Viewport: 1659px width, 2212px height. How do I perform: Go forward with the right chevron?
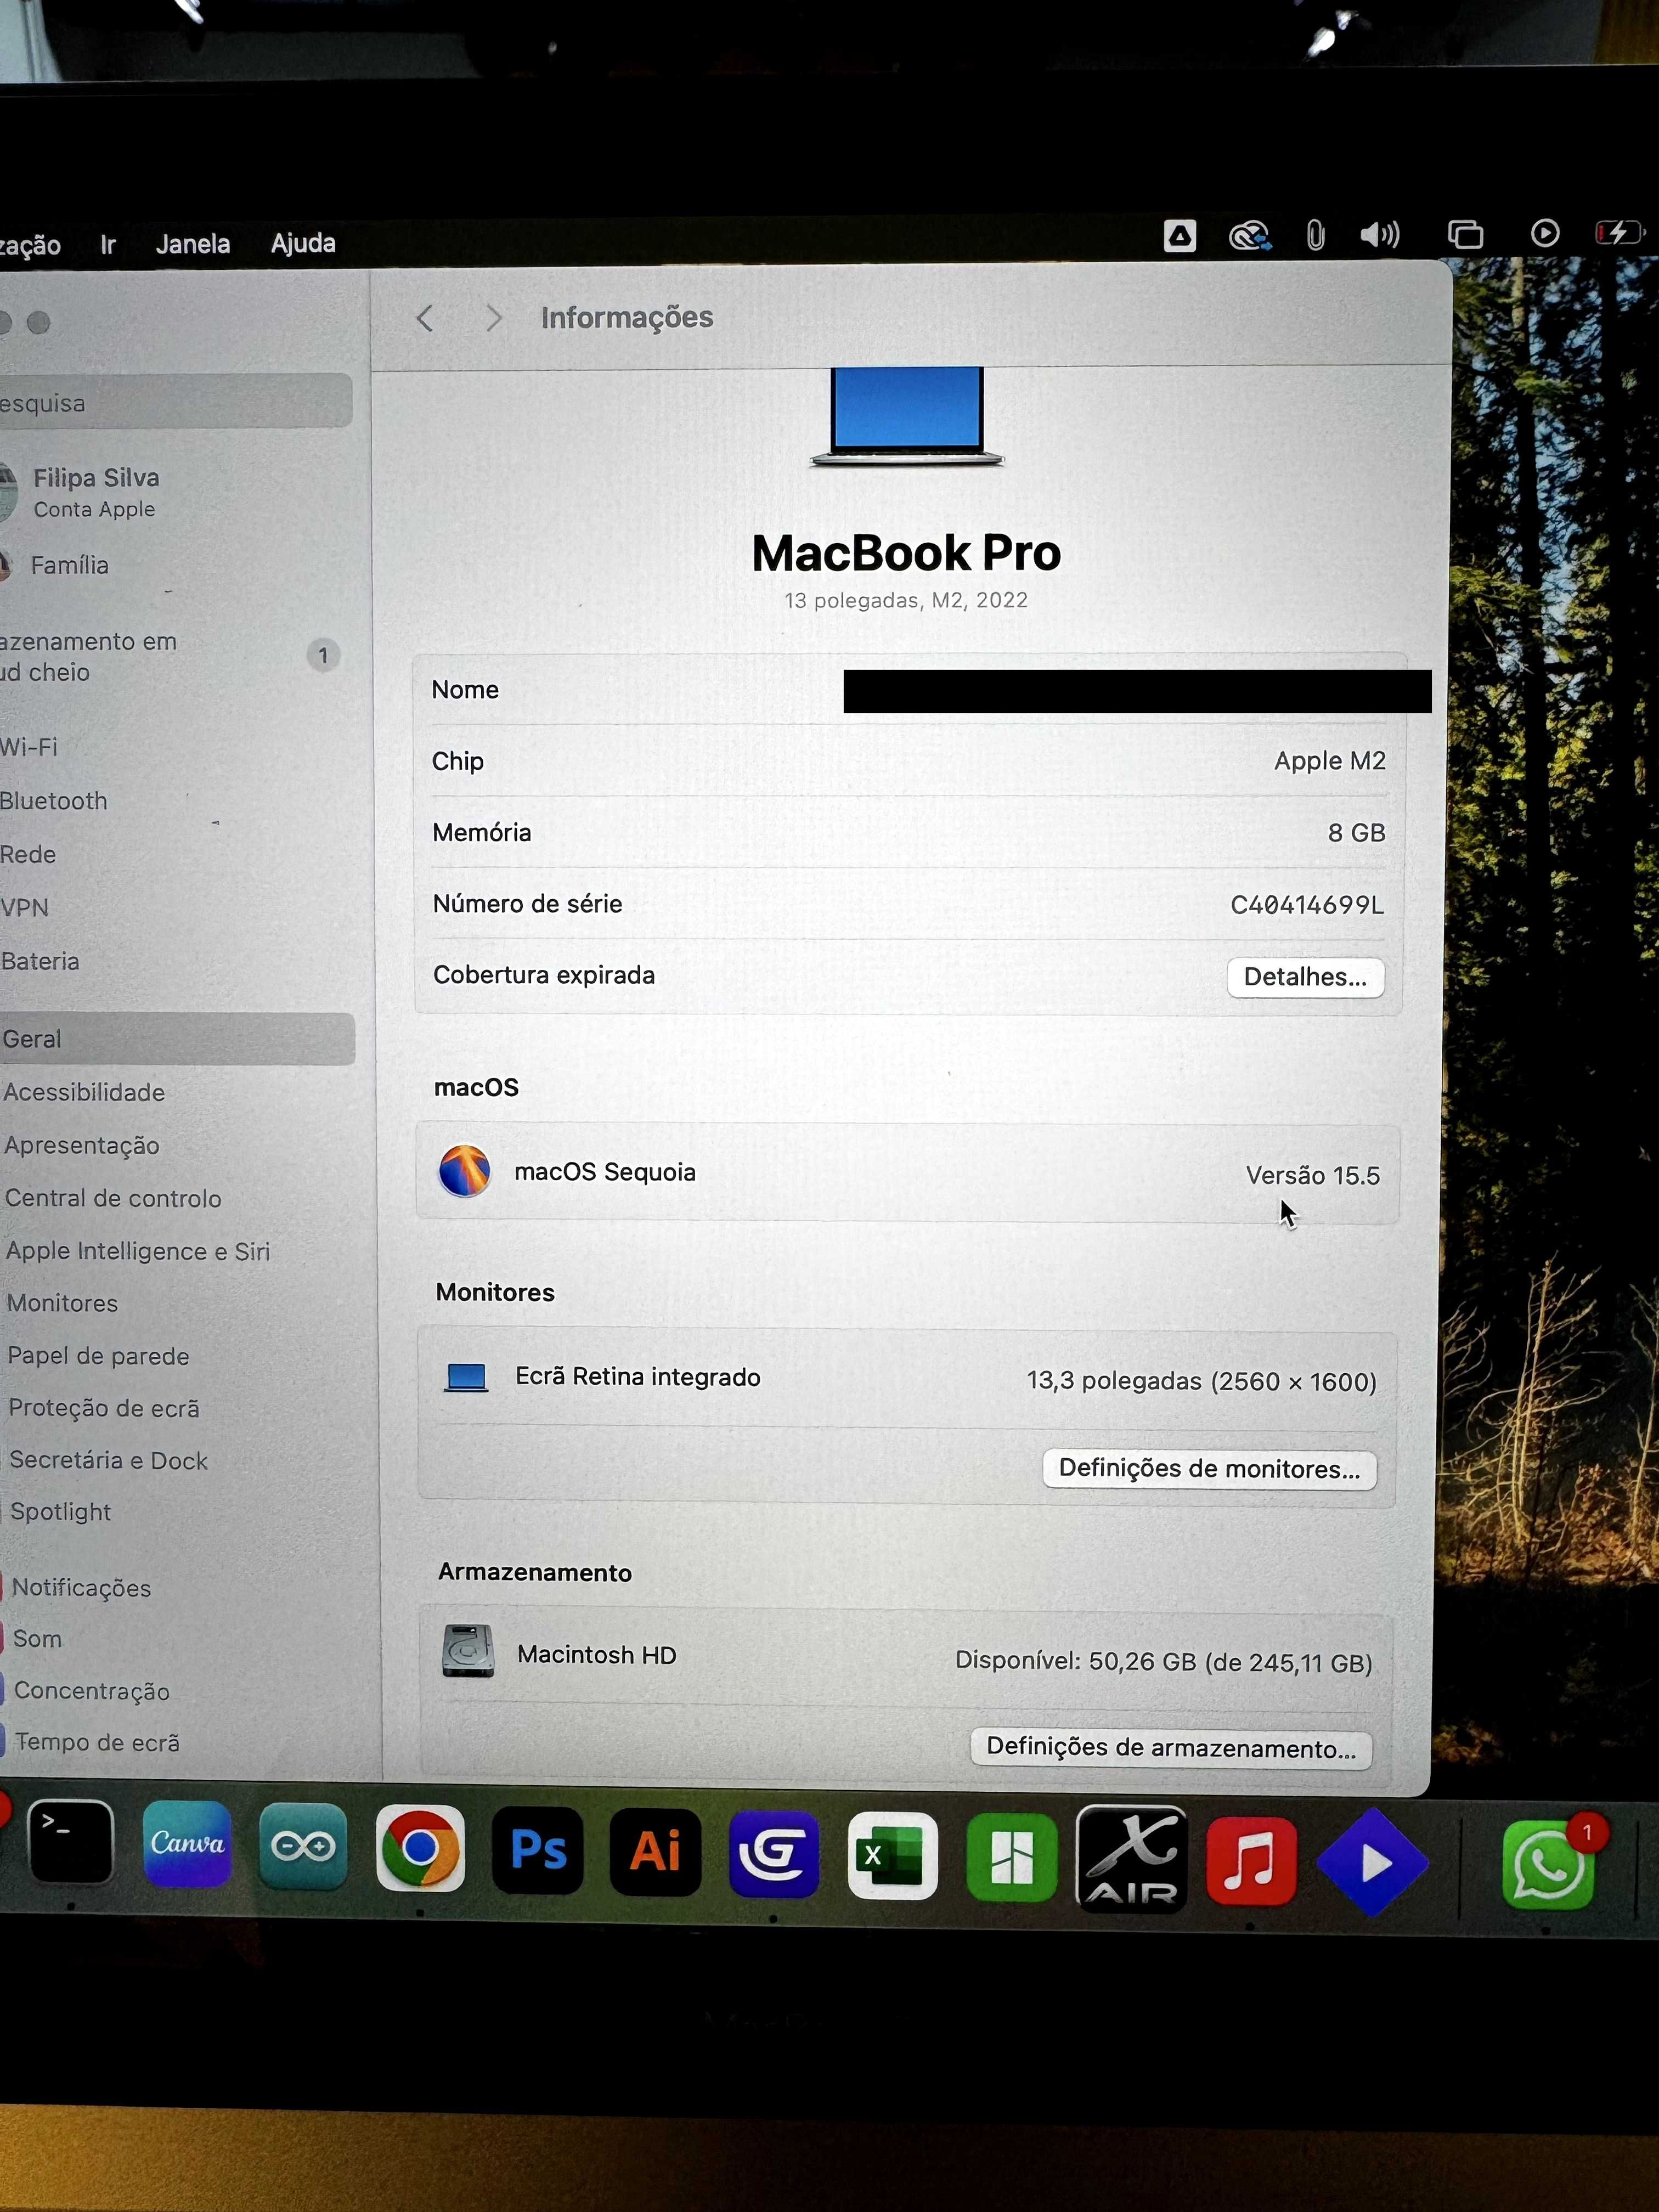coord(493,318)
